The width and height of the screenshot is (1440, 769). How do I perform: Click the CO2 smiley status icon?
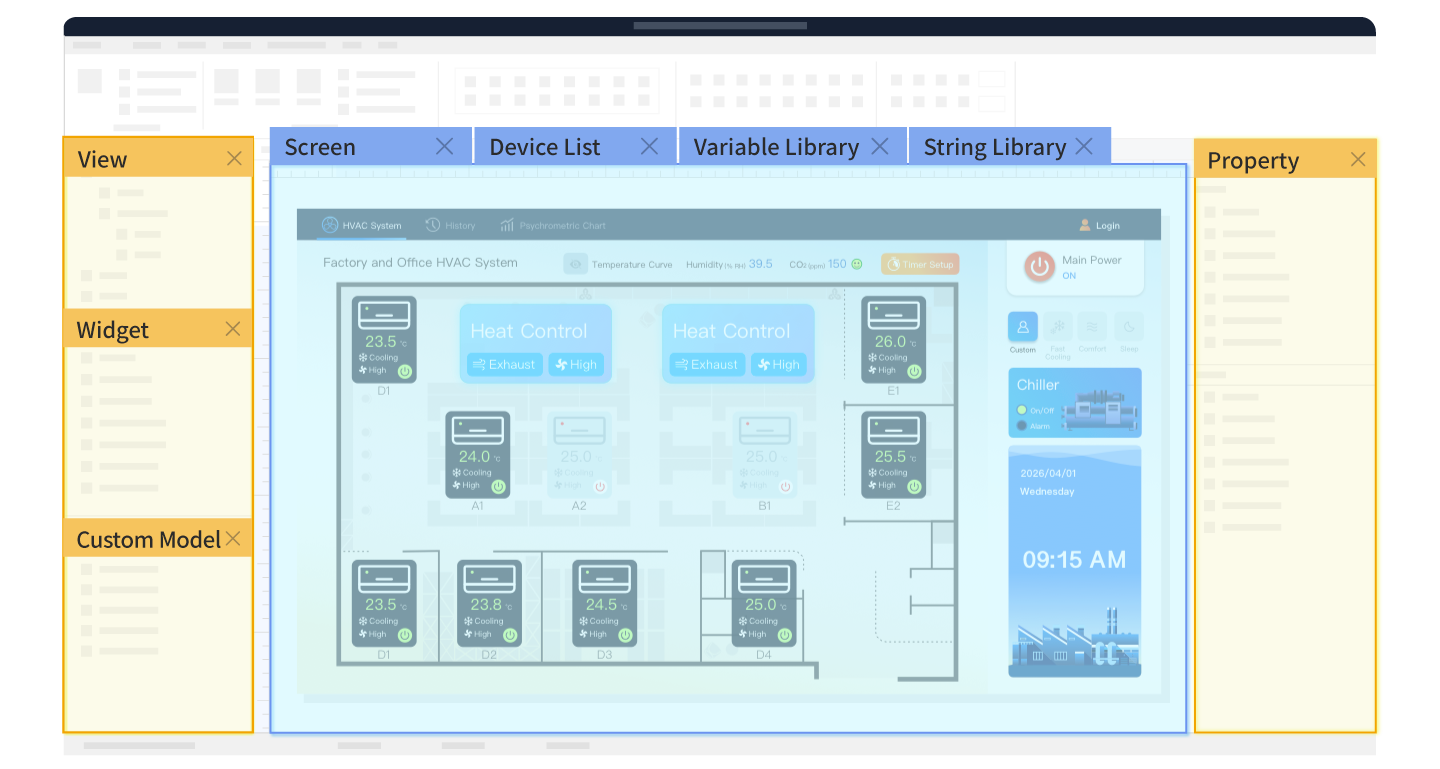coord(857,264)
